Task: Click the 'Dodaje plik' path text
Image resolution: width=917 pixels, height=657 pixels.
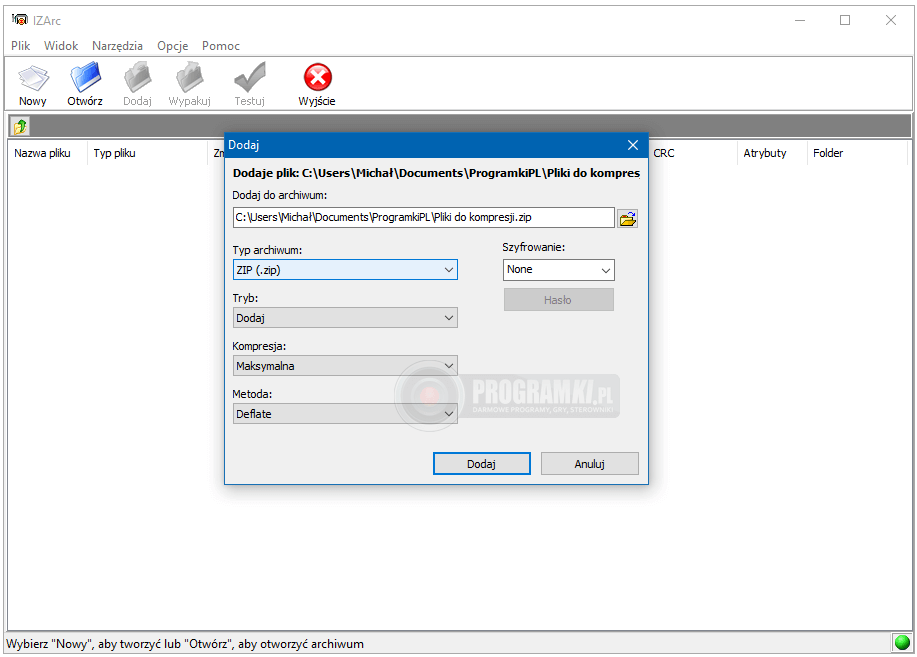Action: point(436,173)
